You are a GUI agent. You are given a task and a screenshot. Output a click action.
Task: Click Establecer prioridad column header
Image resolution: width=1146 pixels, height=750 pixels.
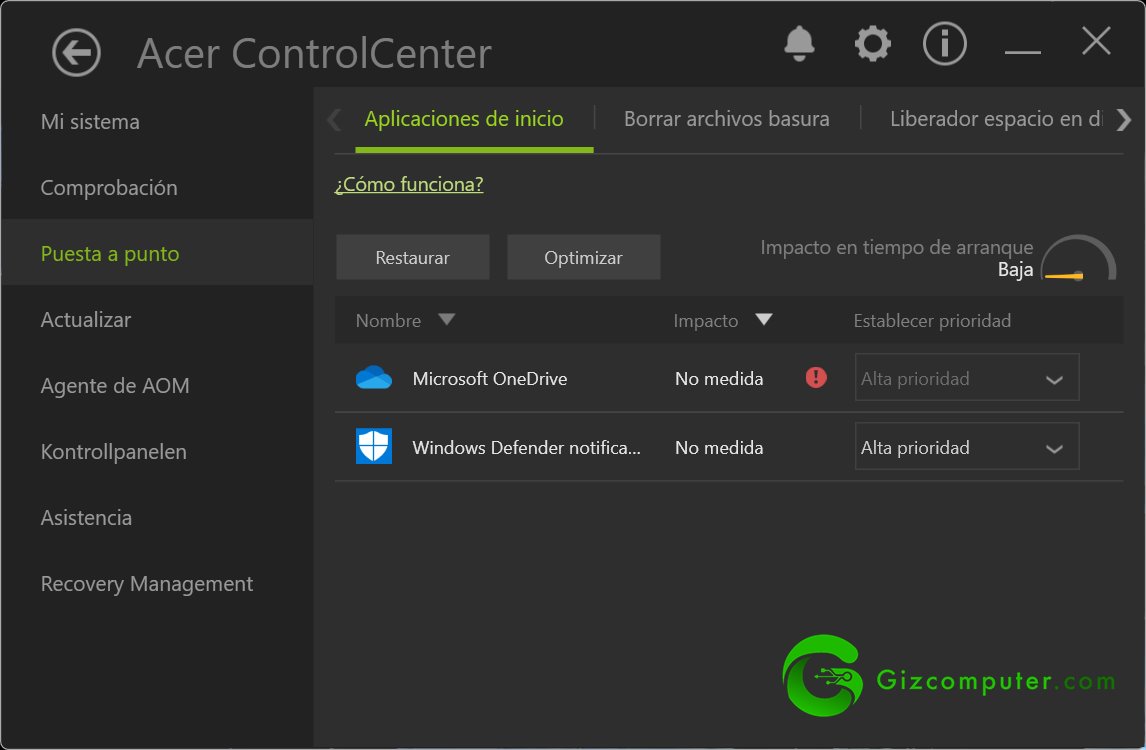[932, 320]
